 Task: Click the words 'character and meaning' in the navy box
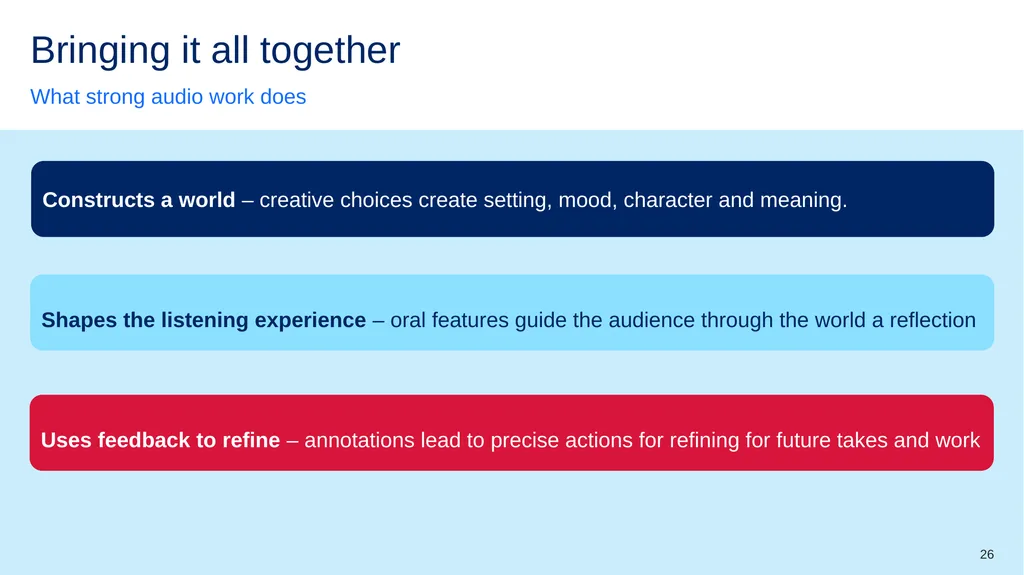tap(735, 199)
